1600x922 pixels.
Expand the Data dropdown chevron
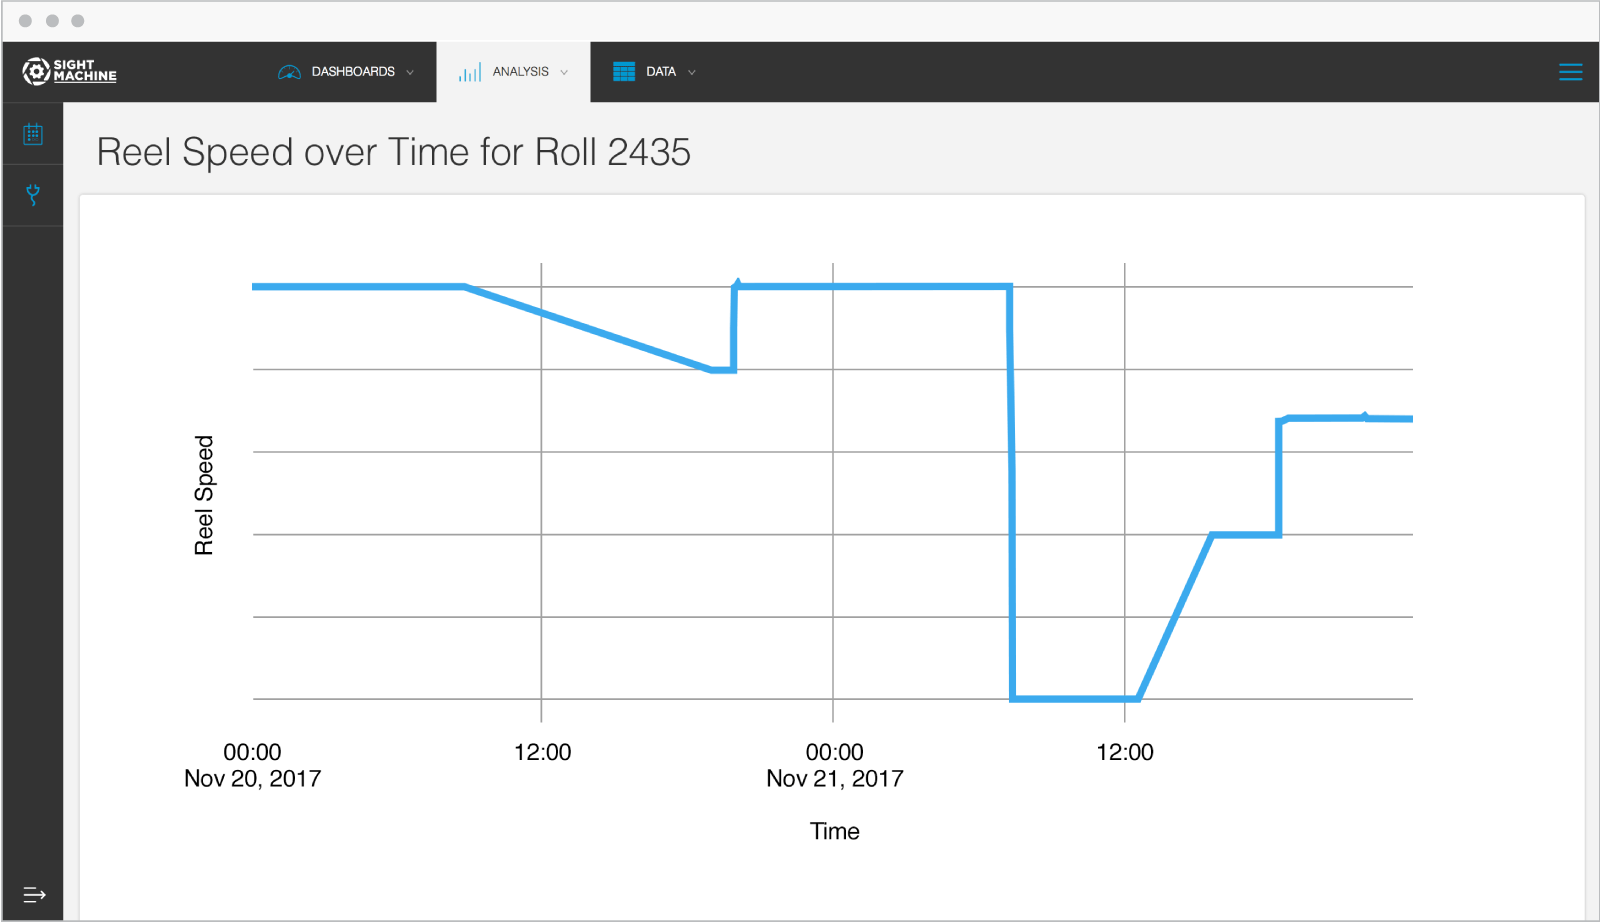tap(692, 72)
